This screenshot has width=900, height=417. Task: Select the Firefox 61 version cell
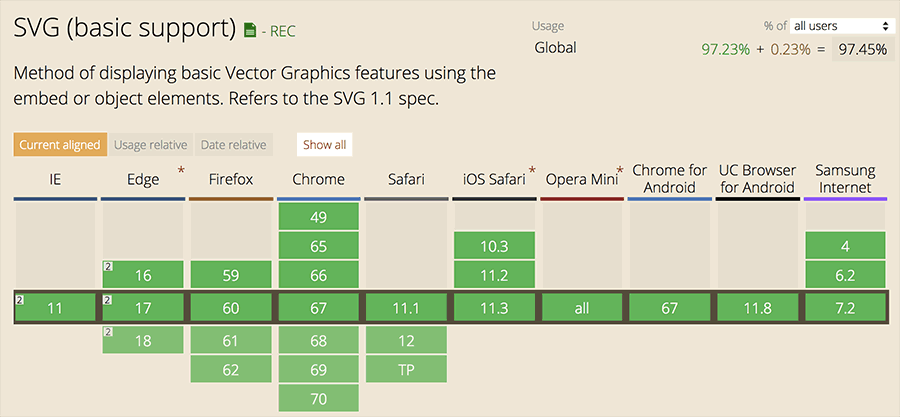[231, 340]
